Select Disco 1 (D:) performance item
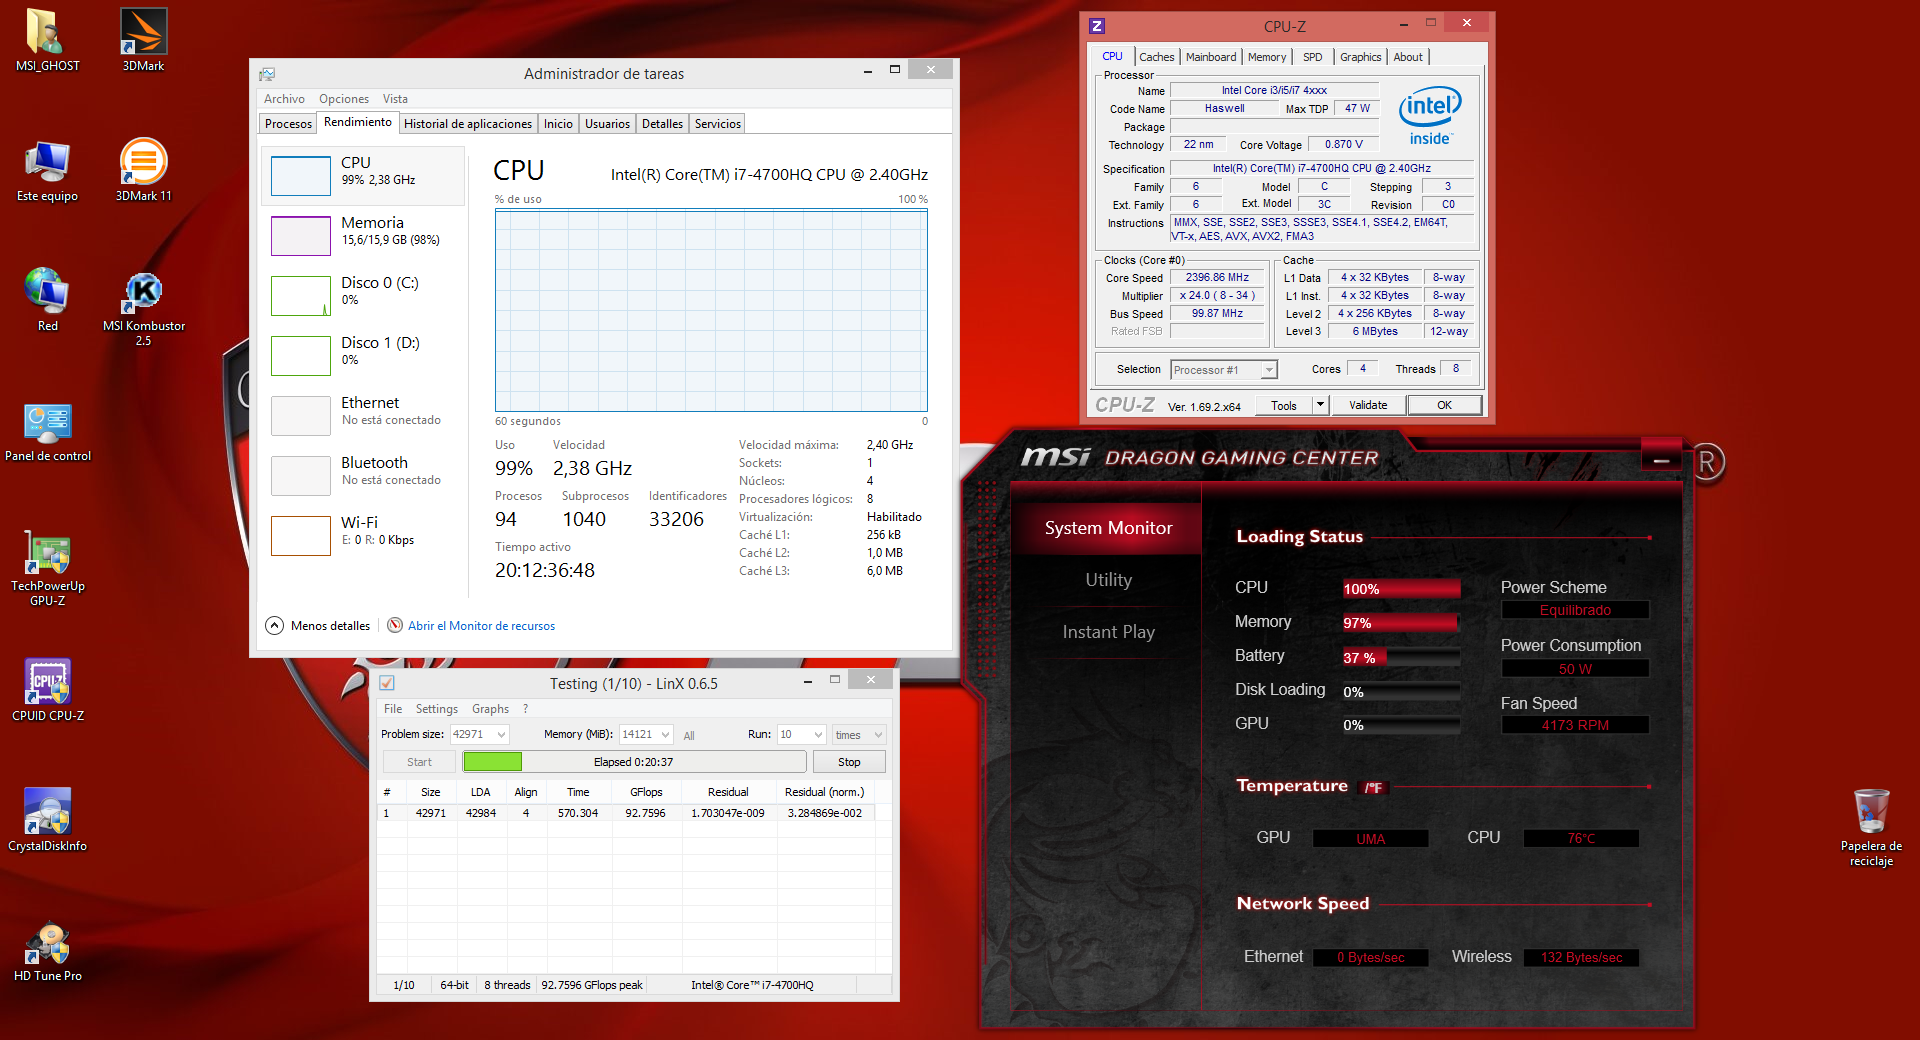 click(x=364, y=354)
